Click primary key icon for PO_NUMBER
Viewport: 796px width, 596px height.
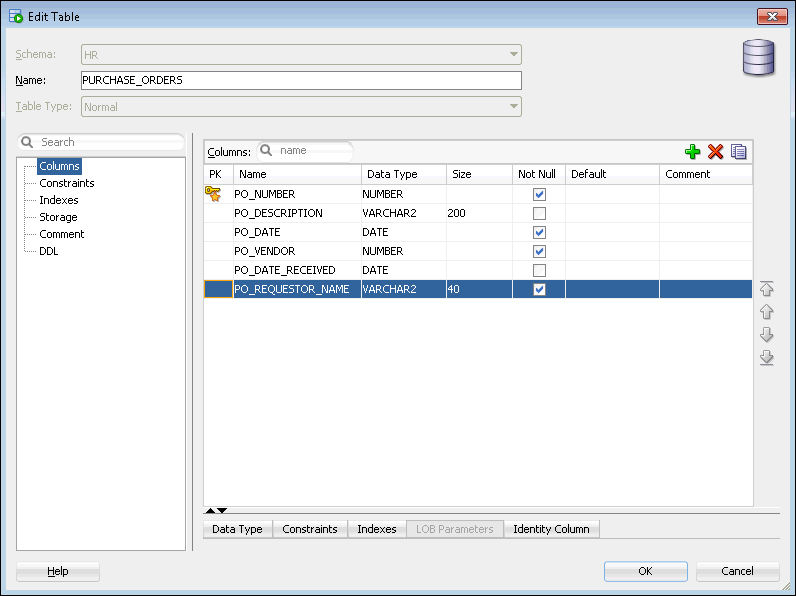tap(213, 194)
